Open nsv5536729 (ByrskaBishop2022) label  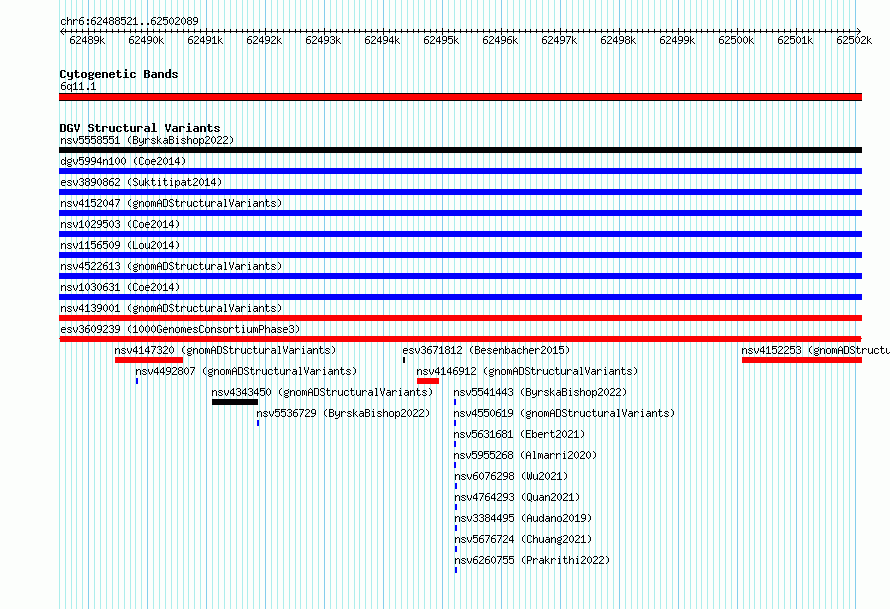click(343, 413)
